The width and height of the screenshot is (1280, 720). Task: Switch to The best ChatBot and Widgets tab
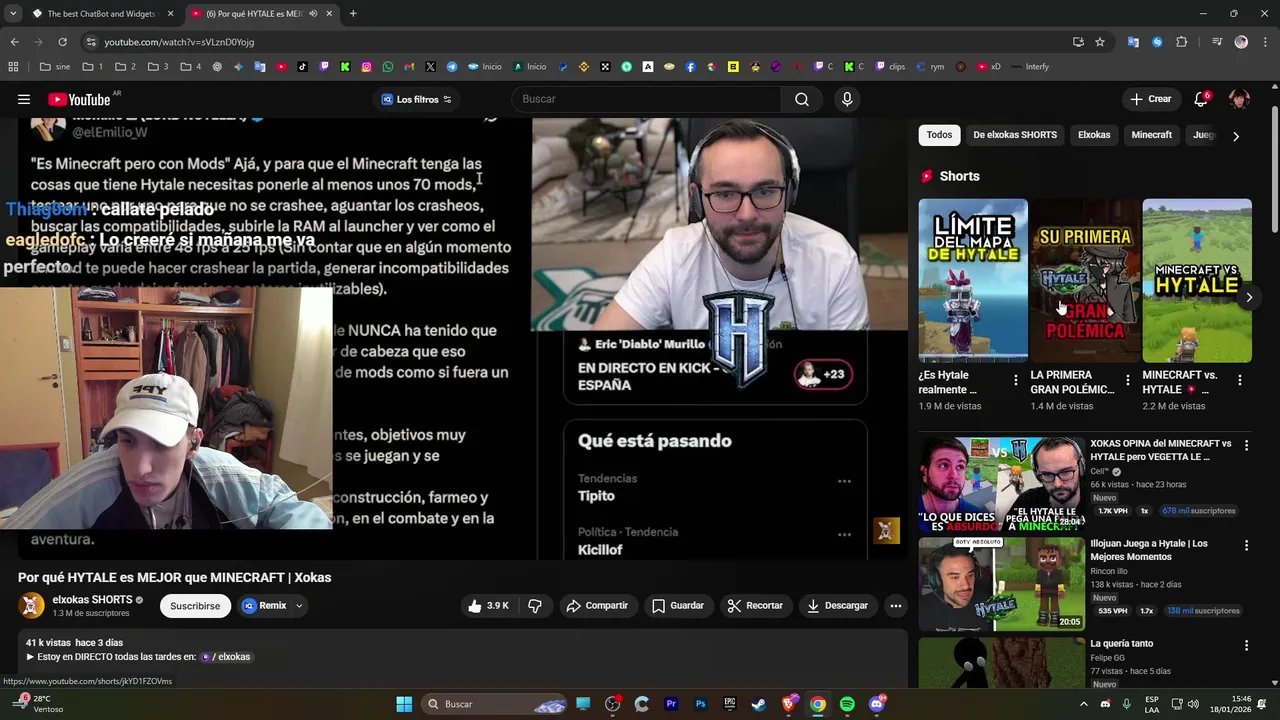[104, 14]
